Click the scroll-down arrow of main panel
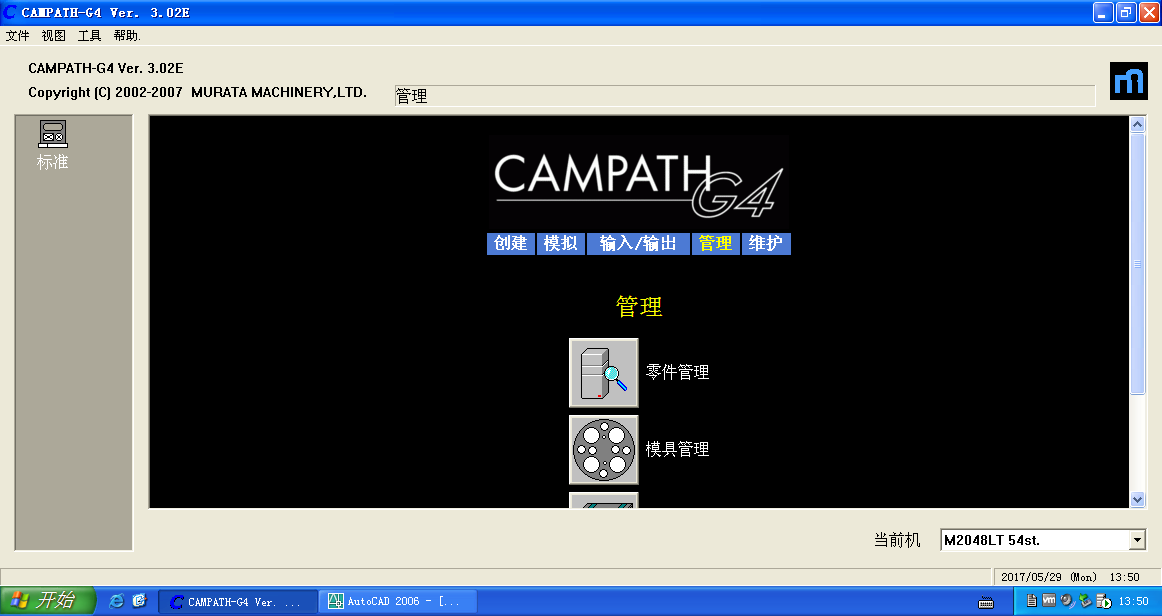Viewport: 1162px width, 616px height. [x=1138, y=500]
